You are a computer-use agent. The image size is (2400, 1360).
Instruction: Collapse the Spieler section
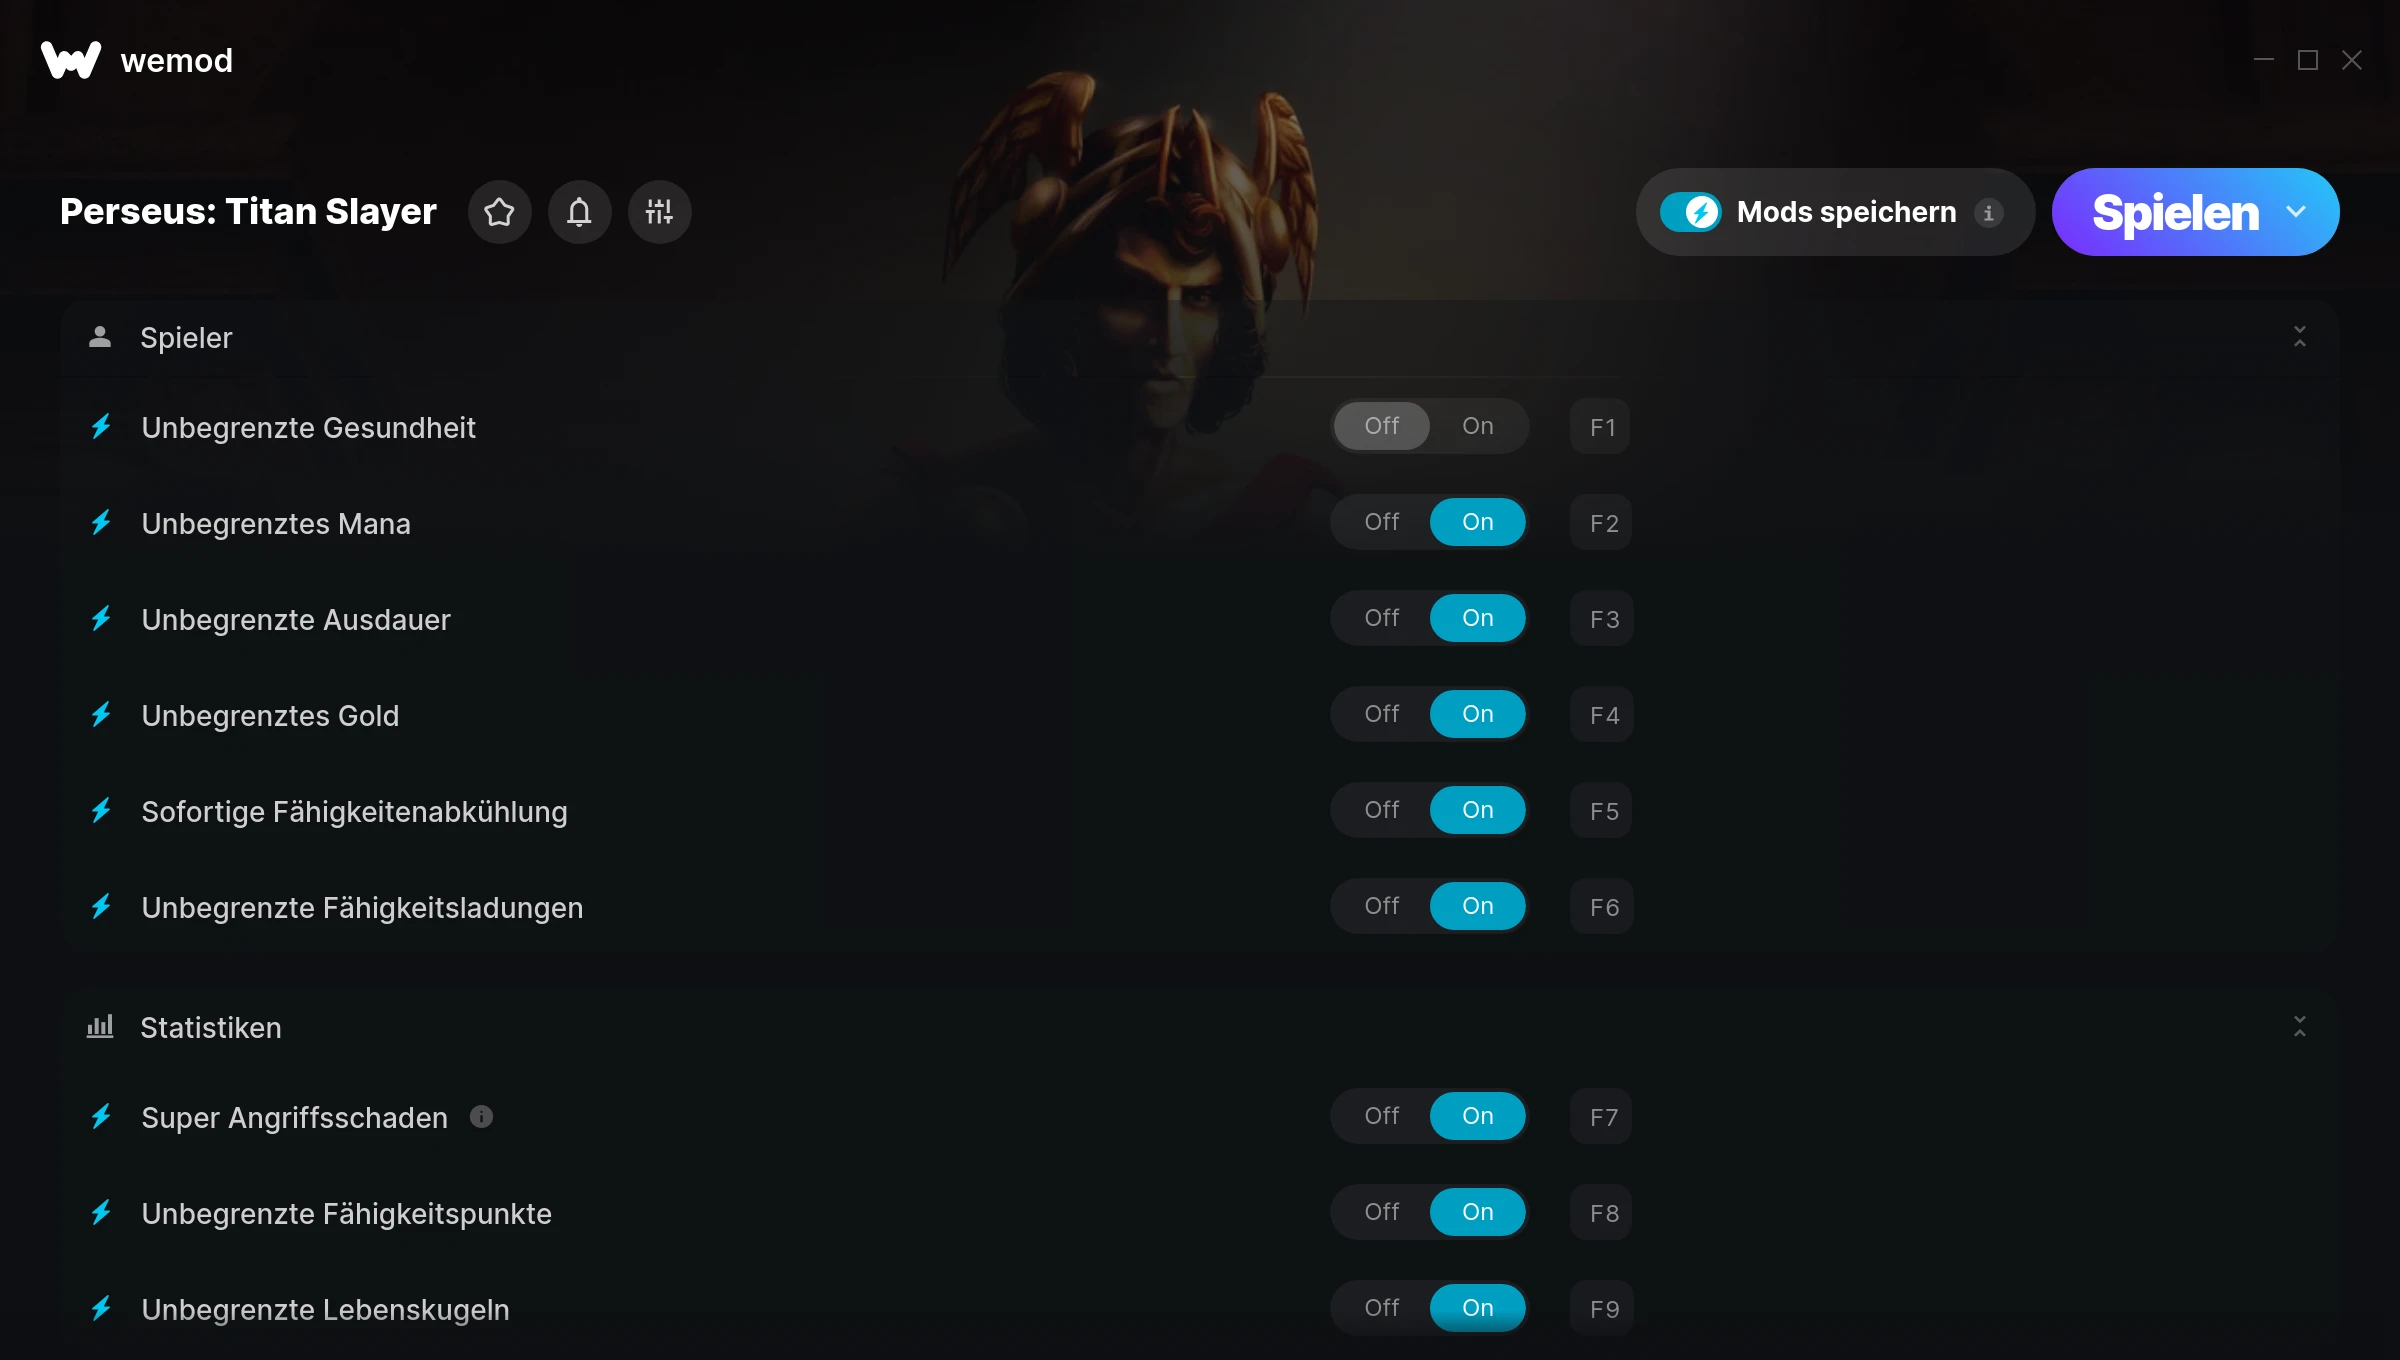click(2299, 337)
